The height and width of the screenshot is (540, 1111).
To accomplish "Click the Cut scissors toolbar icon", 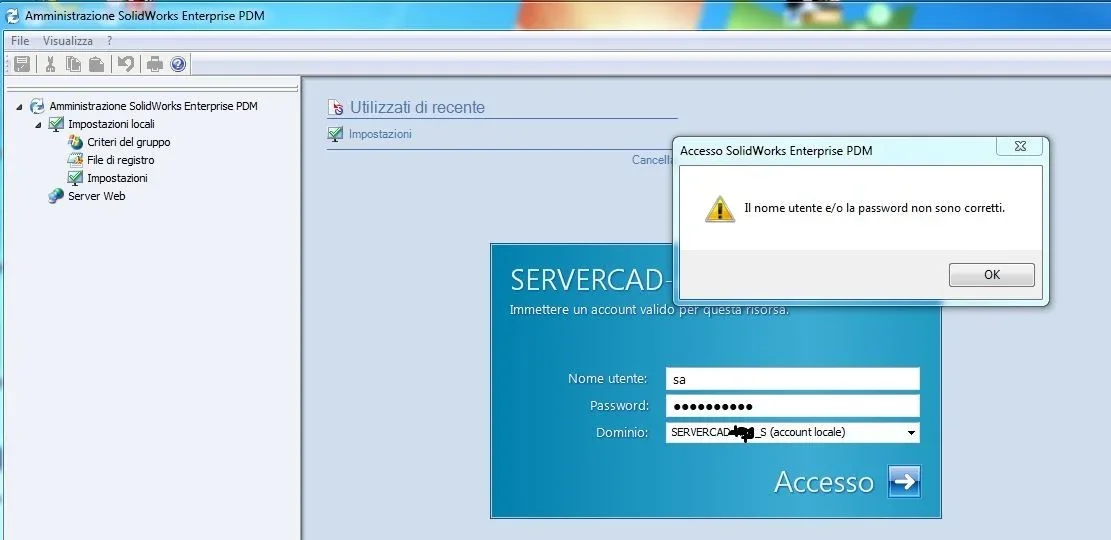I will tap(50, 64).
